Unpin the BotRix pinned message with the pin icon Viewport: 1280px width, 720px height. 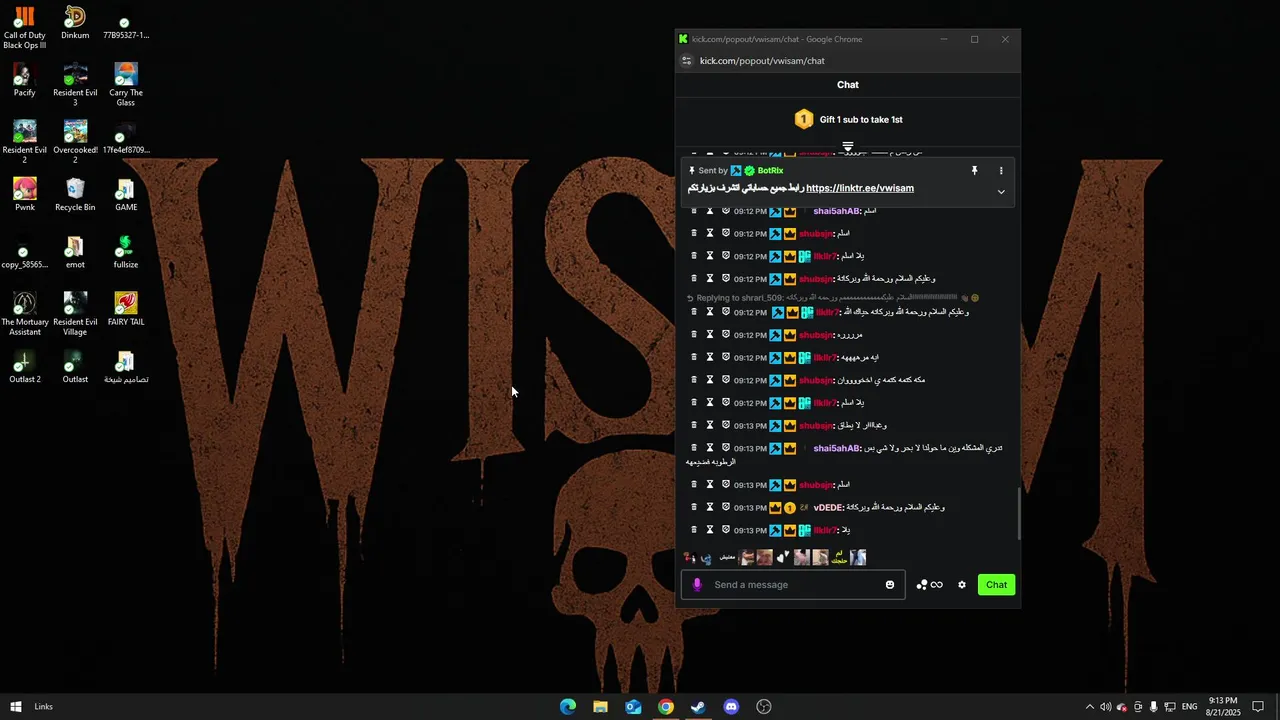coord(974,171)
